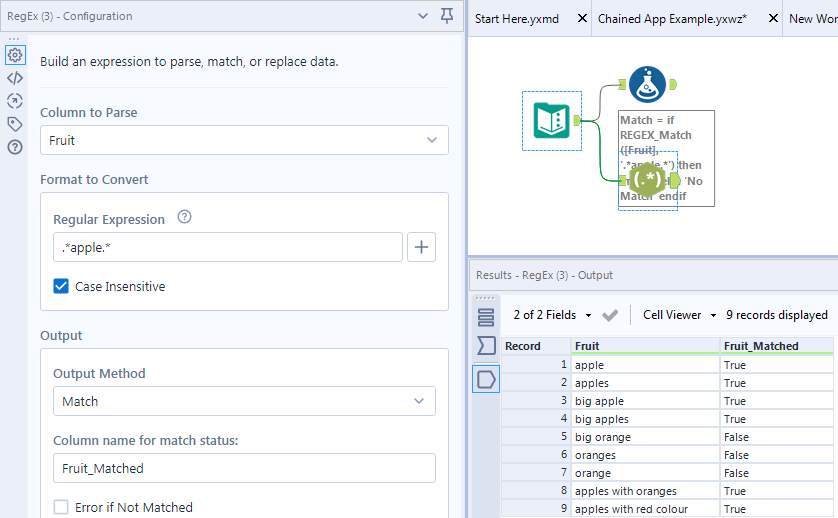The image size is (838, 518).
Task: Switch to Chained App Example.yxwz tab
Action: coord(672,19)
